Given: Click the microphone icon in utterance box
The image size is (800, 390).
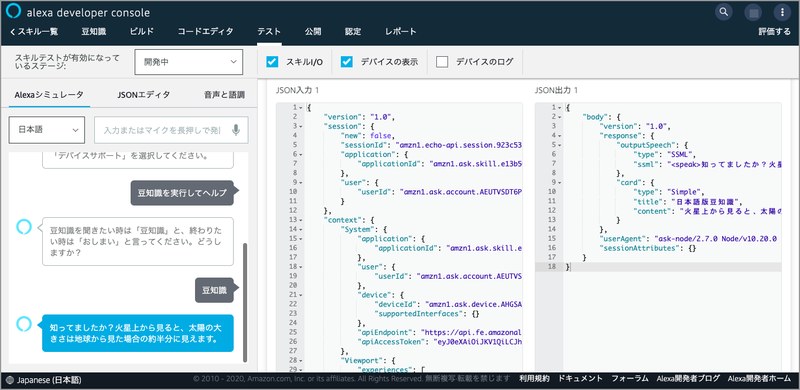Looking at the screenshot, I should tap(235, 130).
